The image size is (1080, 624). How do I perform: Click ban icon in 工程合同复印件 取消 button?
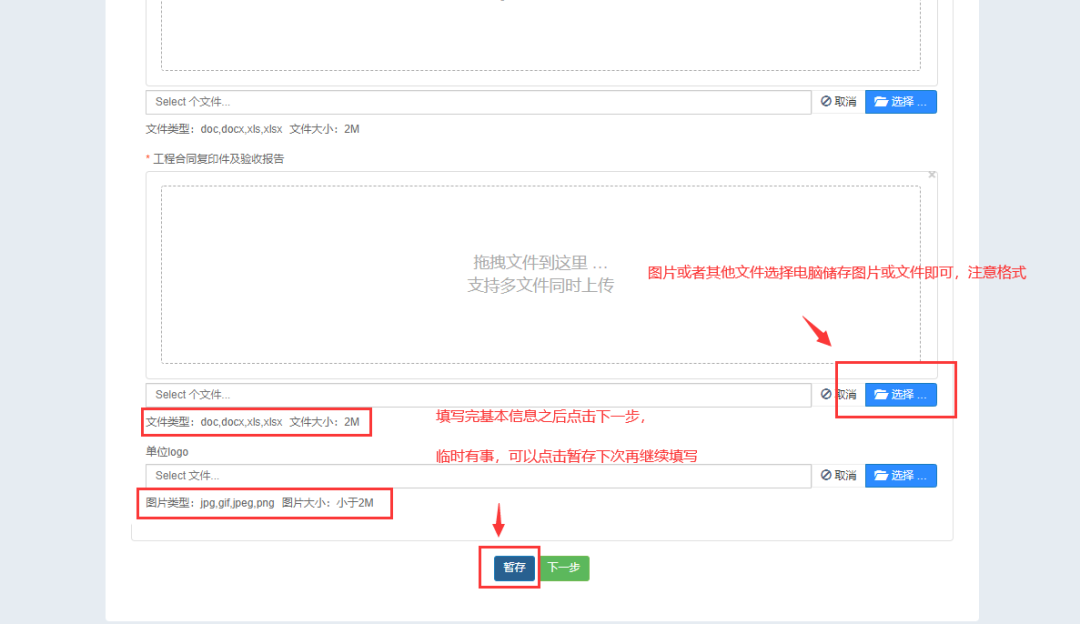click(x=826, y=395)
